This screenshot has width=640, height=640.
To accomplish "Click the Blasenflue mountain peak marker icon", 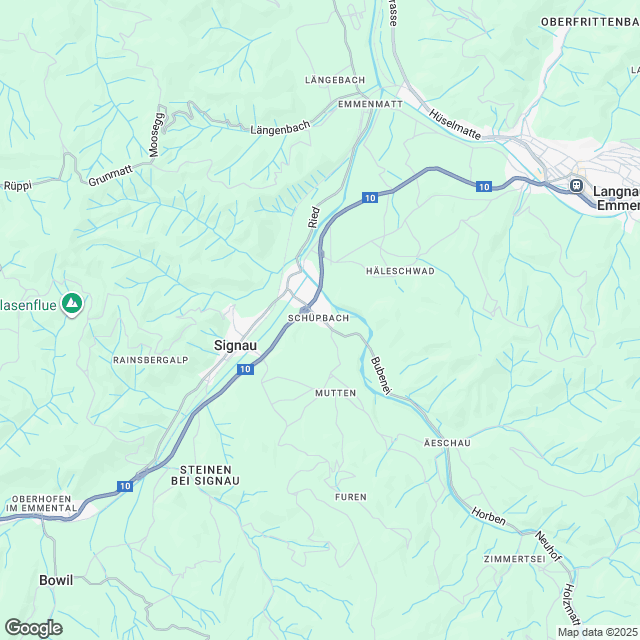I will pos(72,304).
